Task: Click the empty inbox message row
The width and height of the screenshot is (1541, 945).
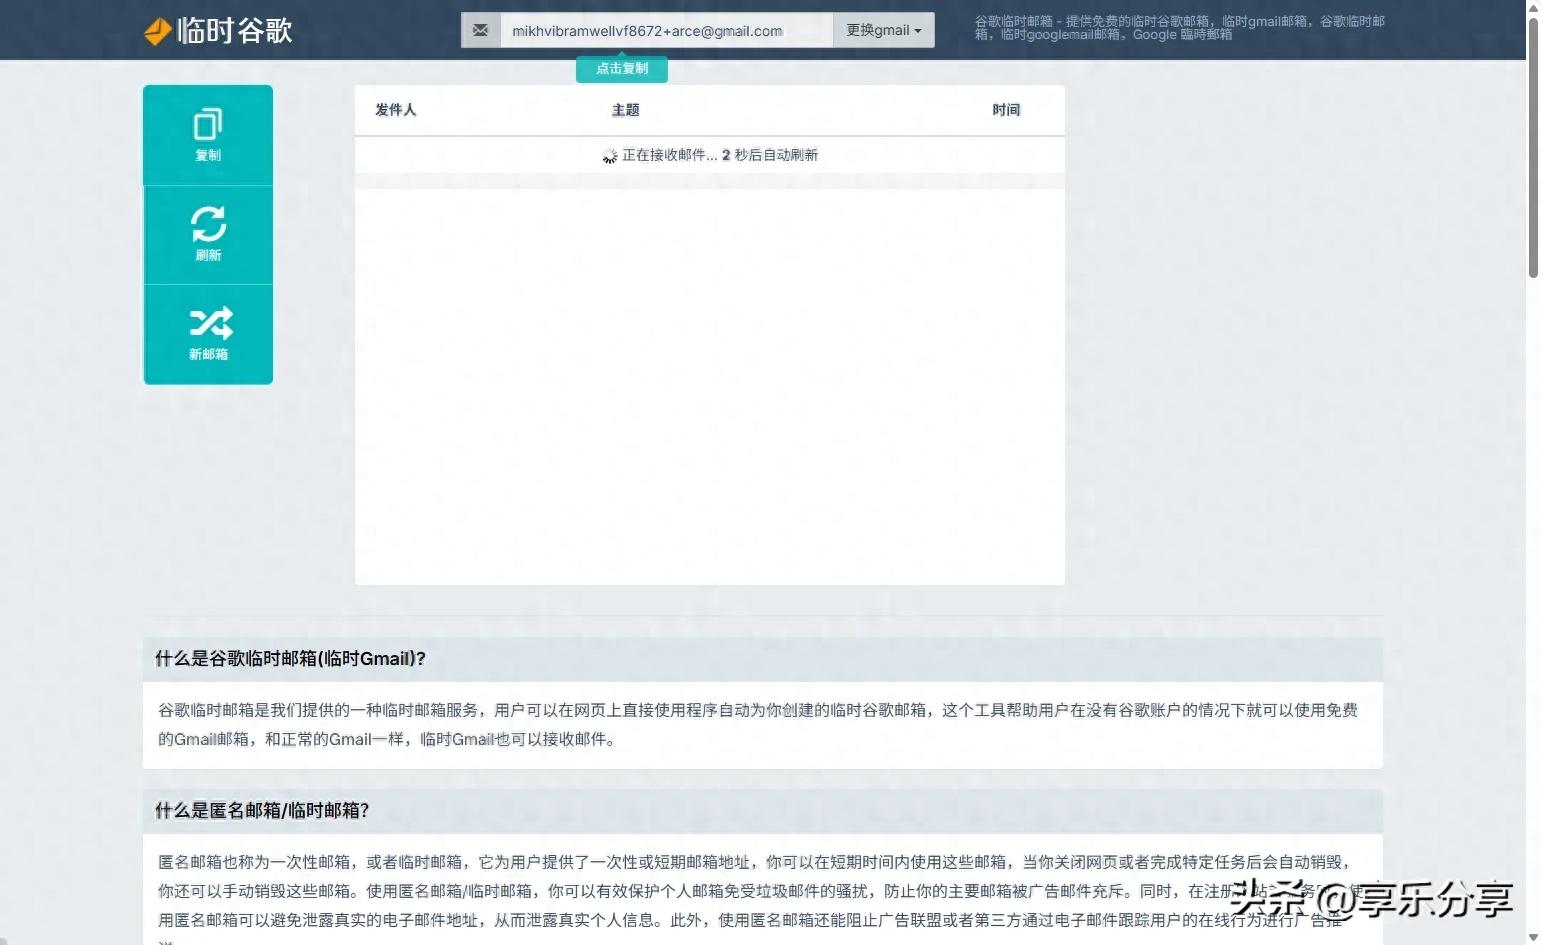Action: click(710, 155)
